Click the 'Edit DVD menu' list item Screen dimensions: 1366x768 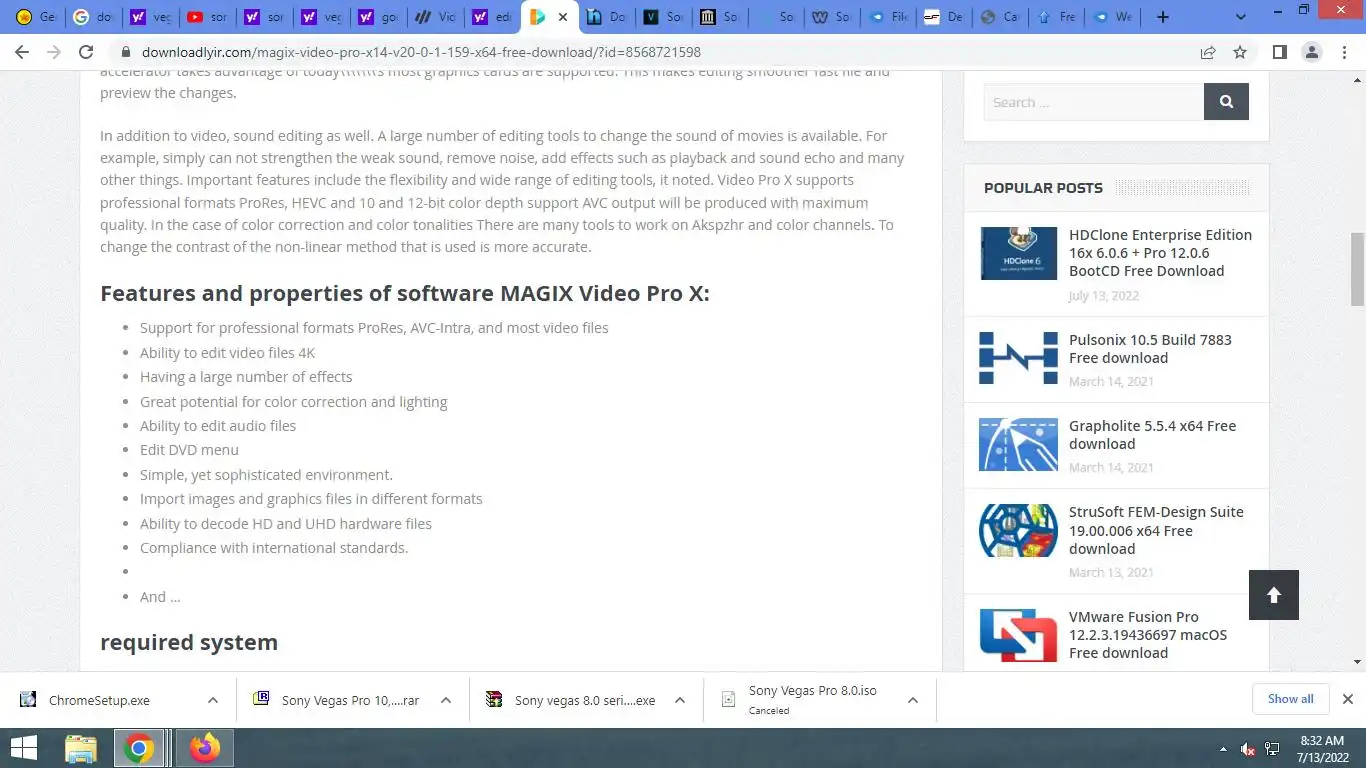tap(189, 450)
